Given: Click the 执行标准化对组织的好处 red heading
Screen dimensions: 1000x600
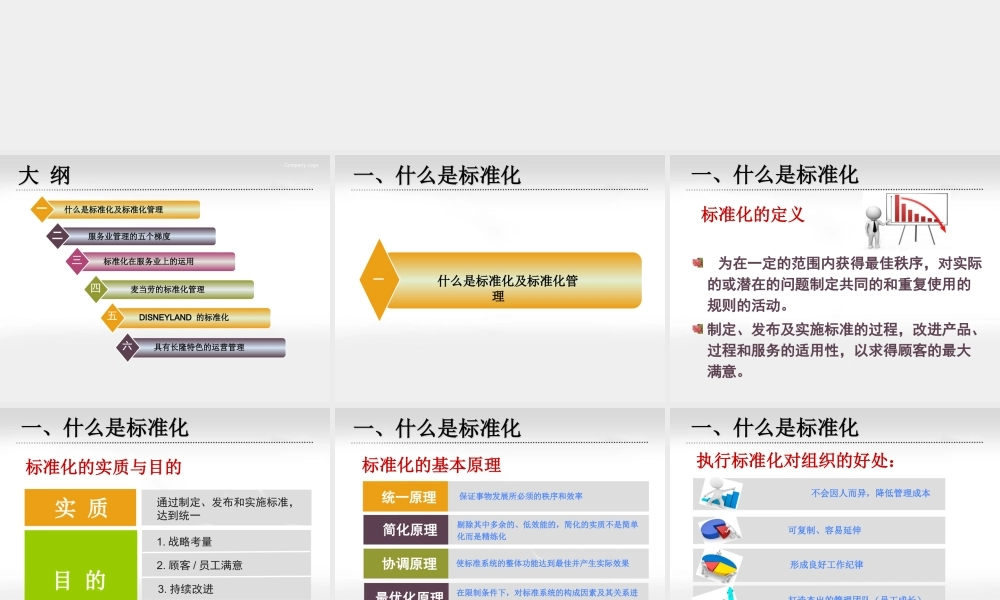Looking at the screenshot, I should [x=796, y=460].
